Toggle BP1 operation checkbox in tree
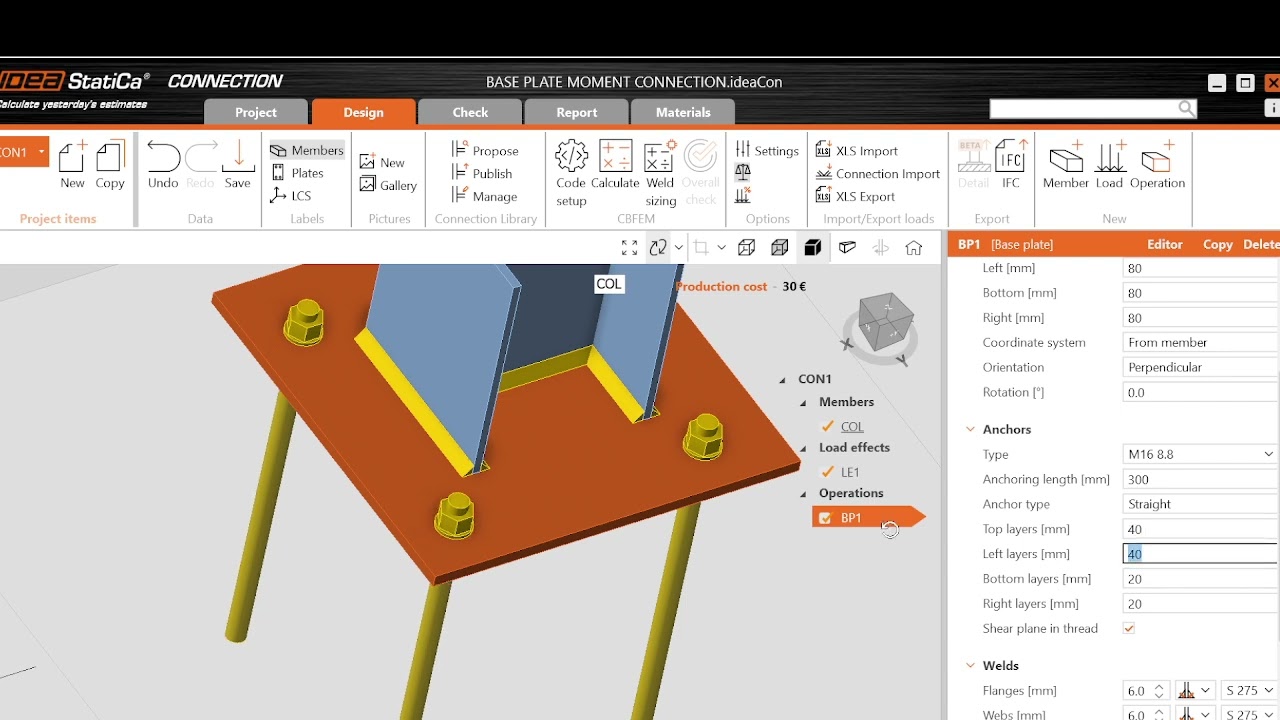The width and height of the screenshot is (1280, 720). [x=825, y=518]
